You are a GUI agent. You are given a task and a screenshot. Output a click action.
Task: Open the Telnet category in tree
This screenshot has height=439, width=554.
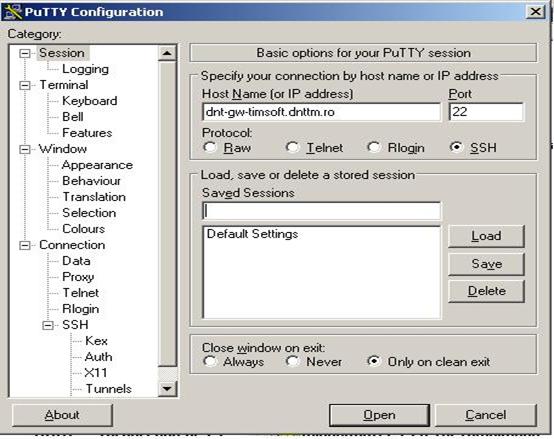(x=81, y=293)
